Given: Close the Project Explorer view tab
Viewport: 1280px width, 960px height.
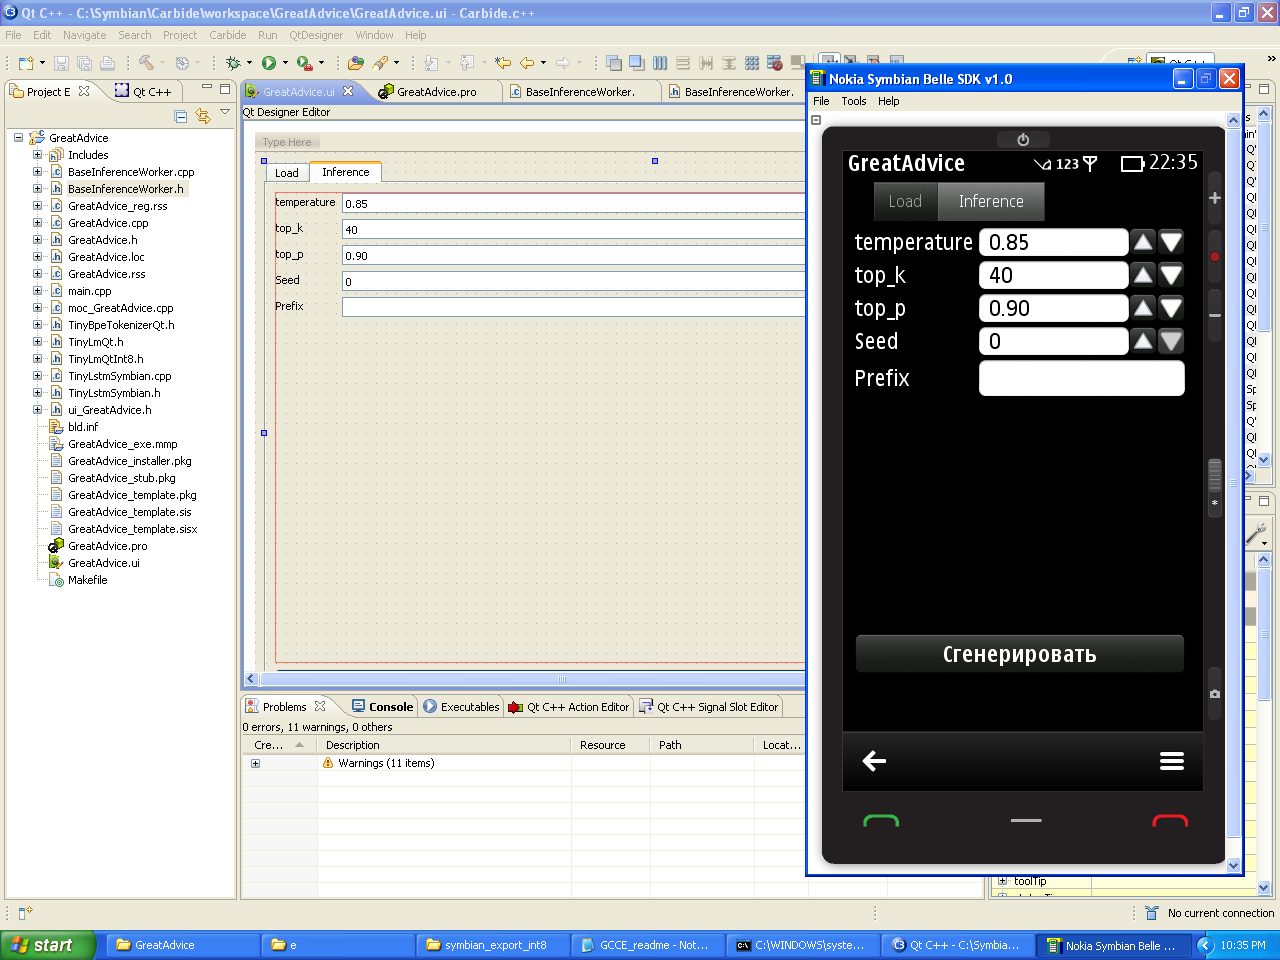Looking at the screenshot, I should pos(84,90).
